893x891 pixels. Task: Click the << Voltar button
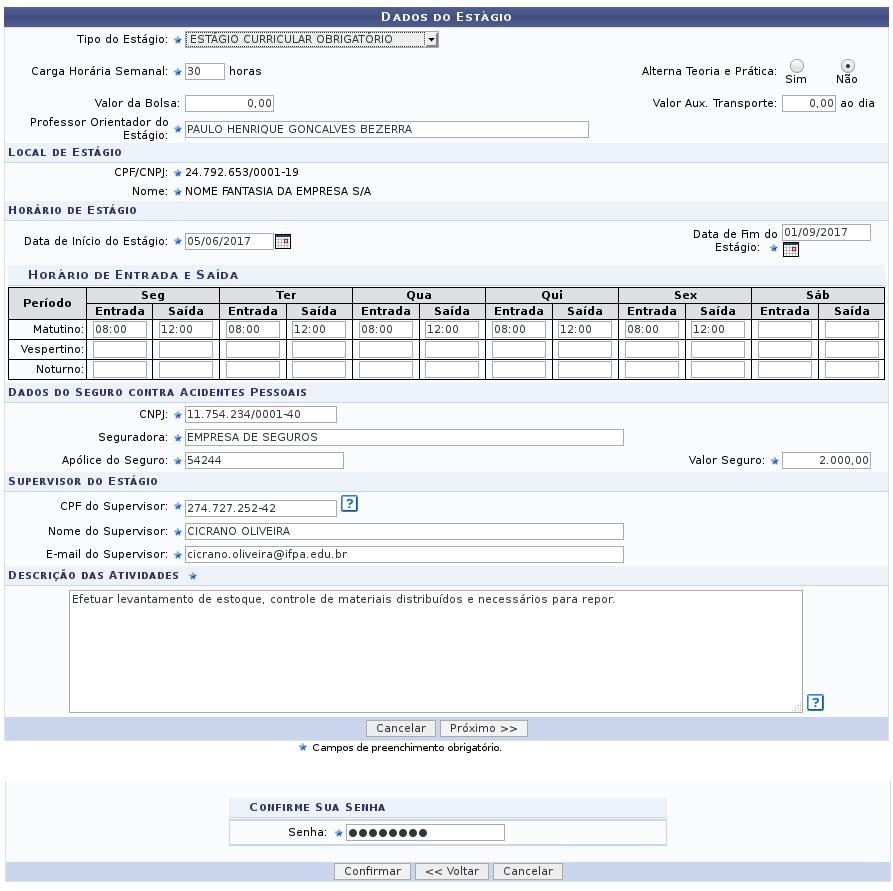(452, 872)
